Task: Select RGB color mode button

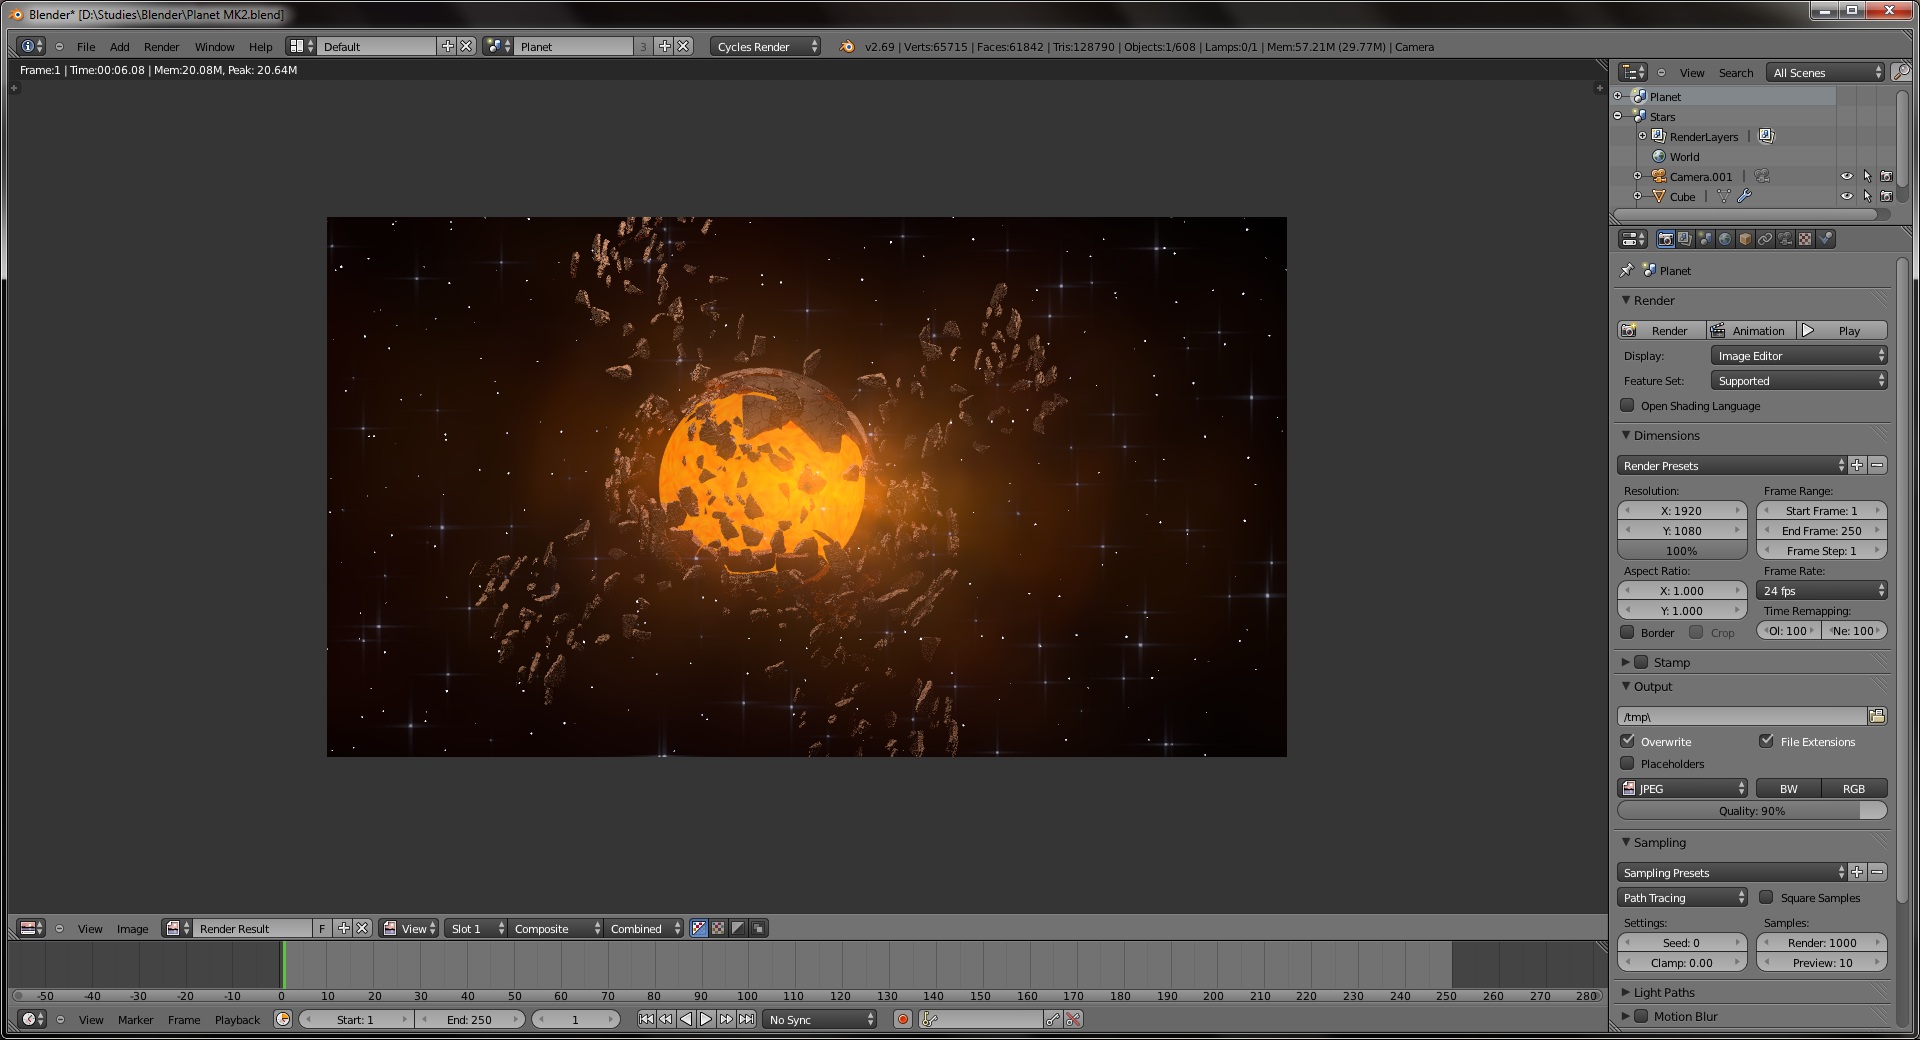Action: pyautogui.click(x=1854, y=788)
